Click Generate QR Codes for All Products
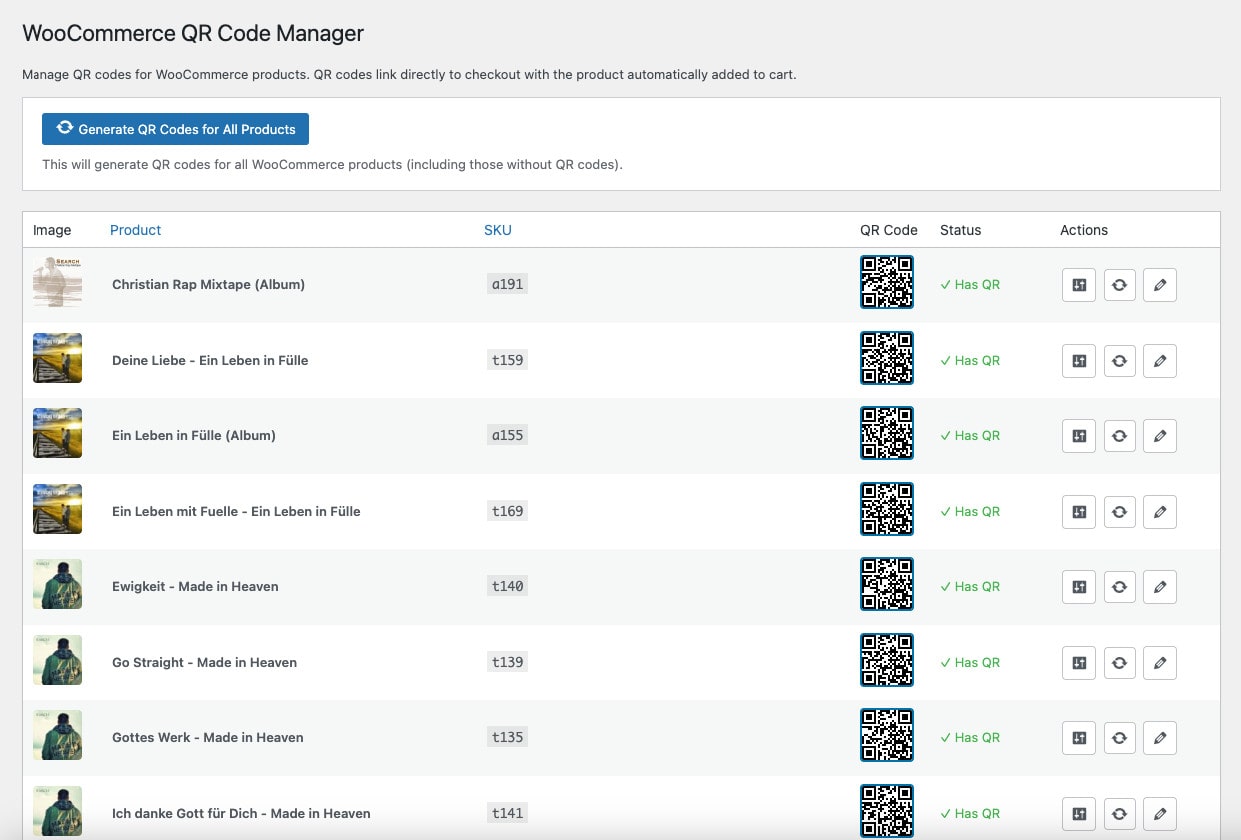The width and height of the screenshot is (1241, 840). [175, 129]
